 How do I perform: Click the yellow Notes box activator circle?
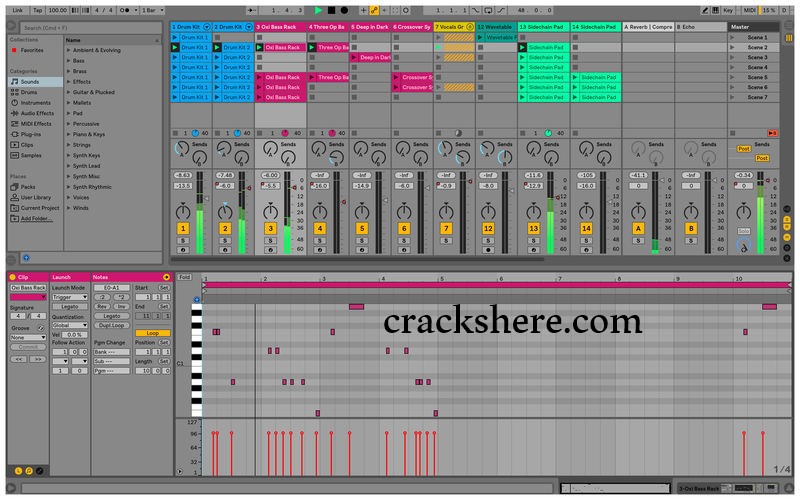166,277
